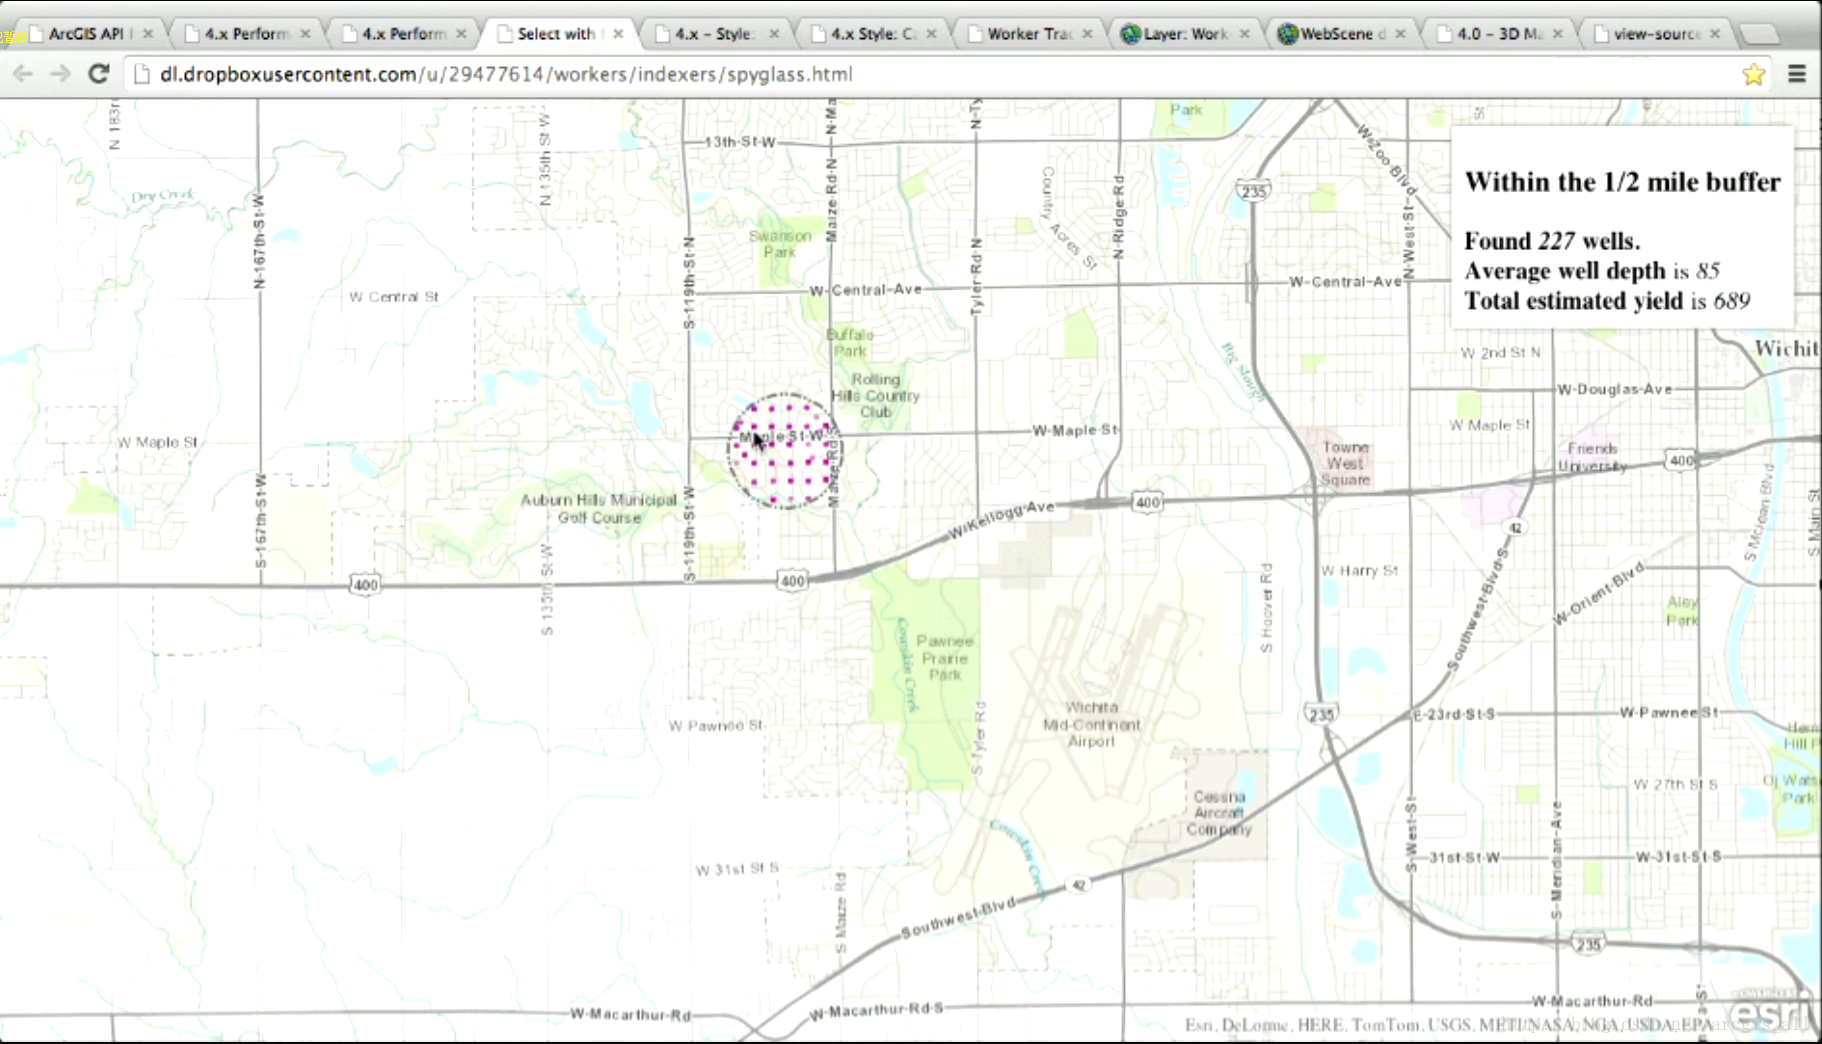
Task: Click the 'Average well depth is 85' line
Action: pos(1592,271)
